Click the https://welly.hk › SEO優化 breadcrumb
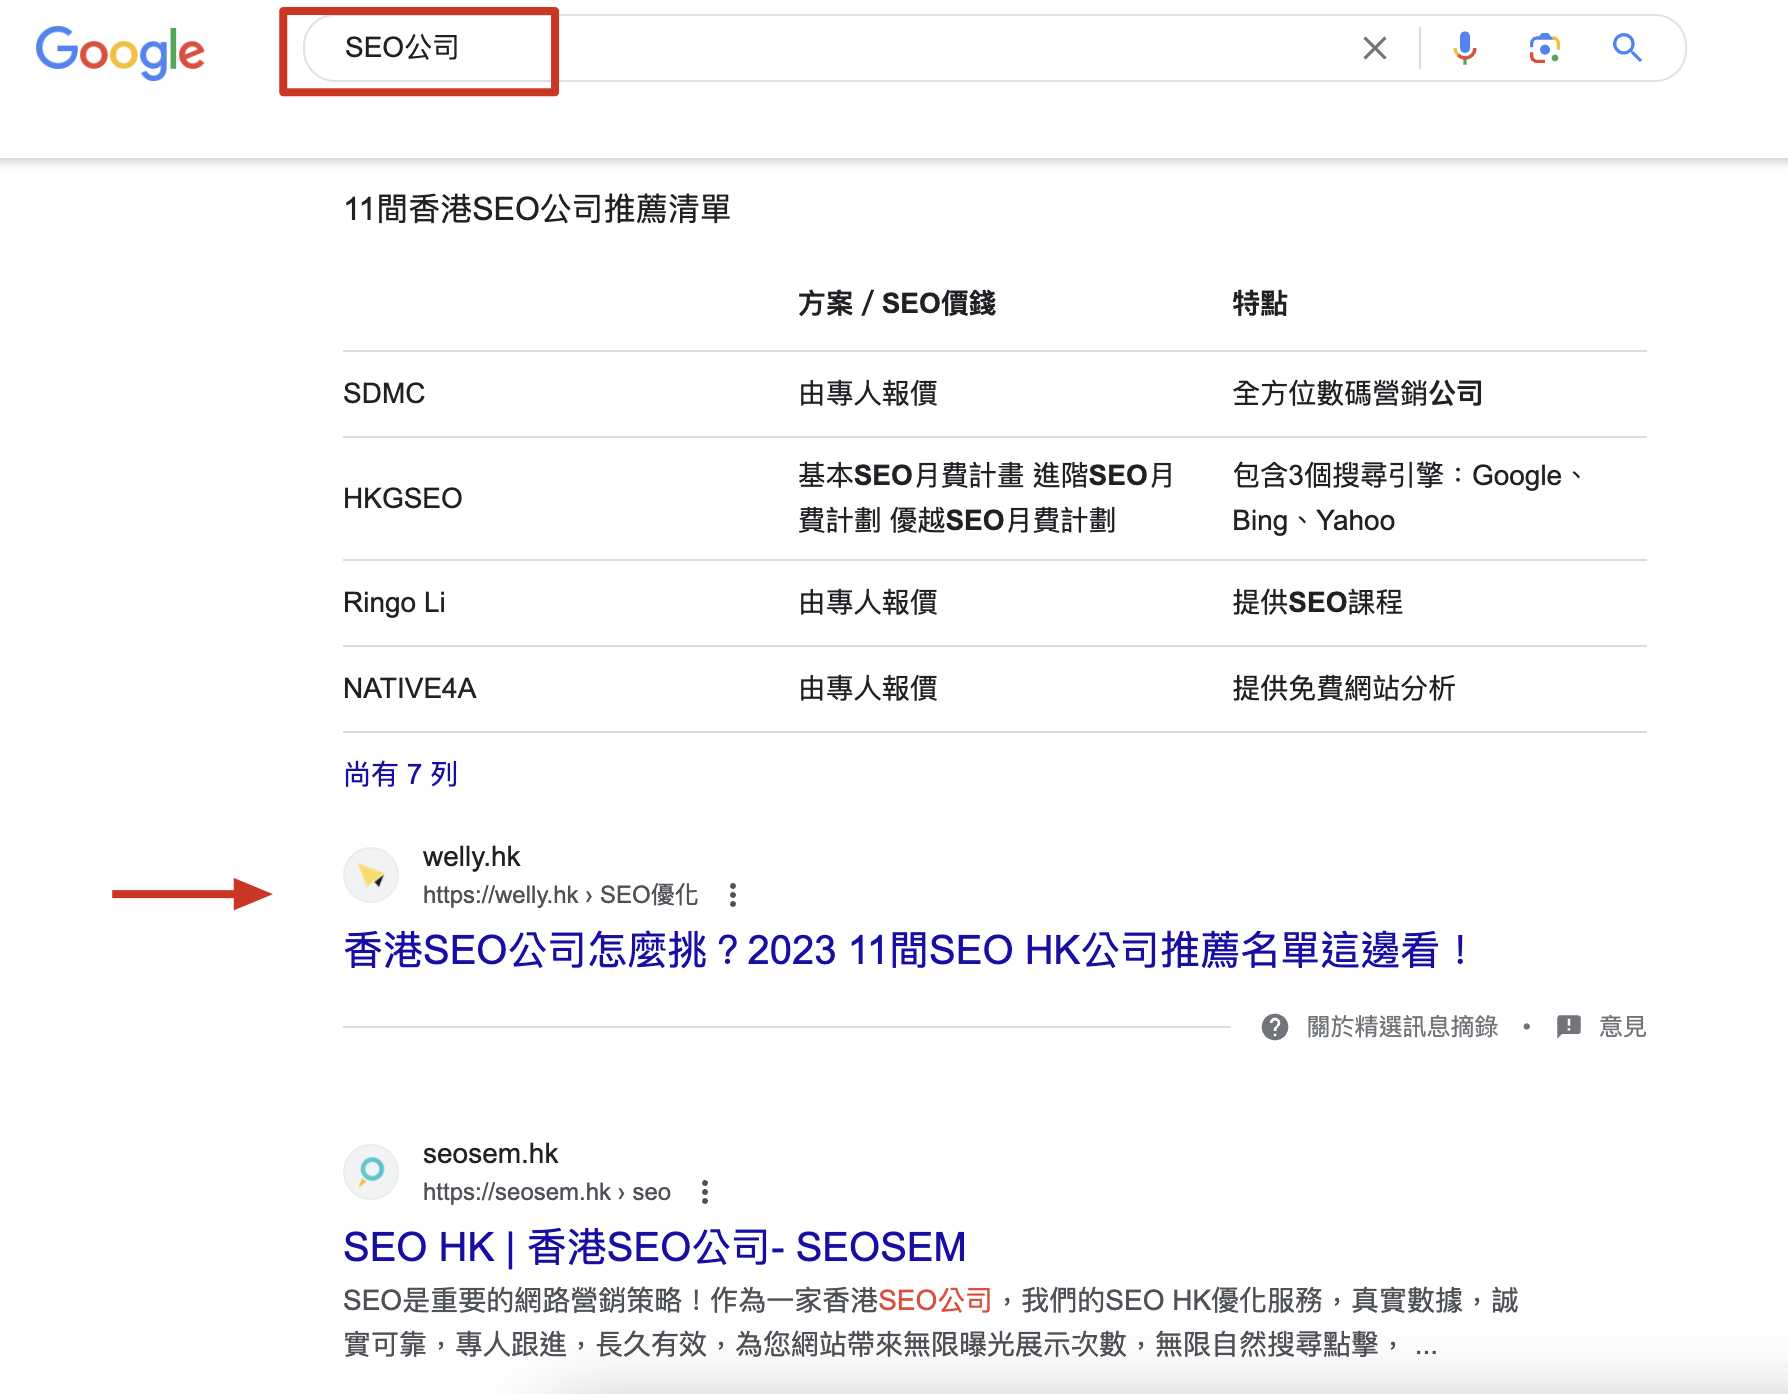 pyautogui.click(x=560, y=895)
